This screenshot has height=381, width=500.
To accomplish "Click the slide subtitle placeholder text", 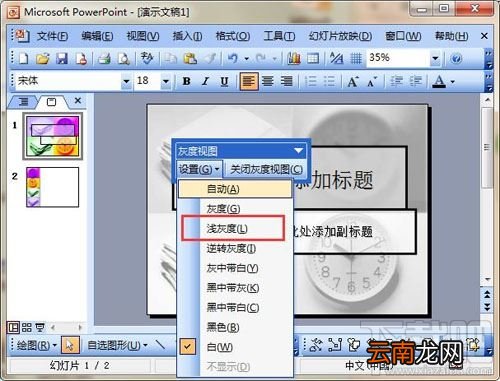I will click(x=332, y=231).
